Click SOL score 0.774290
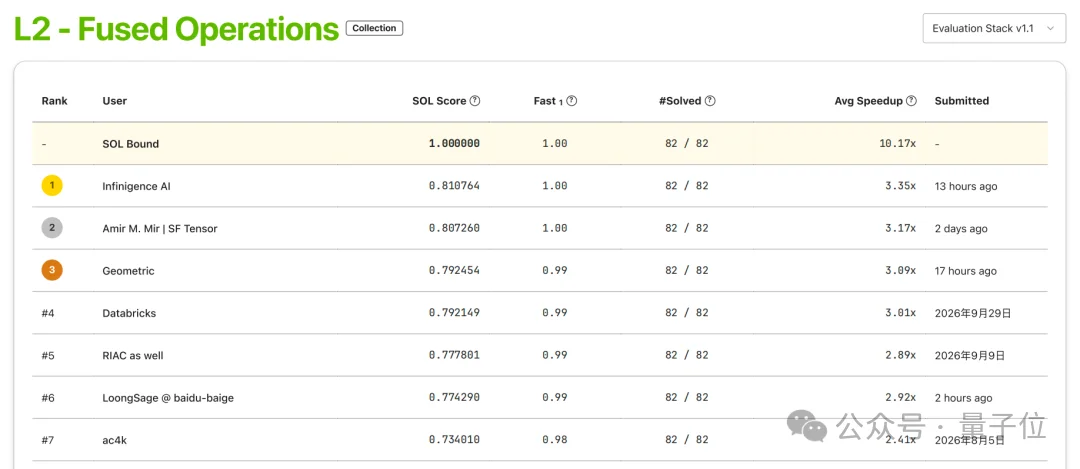1080x469 pixels. (x=454, y=398)
